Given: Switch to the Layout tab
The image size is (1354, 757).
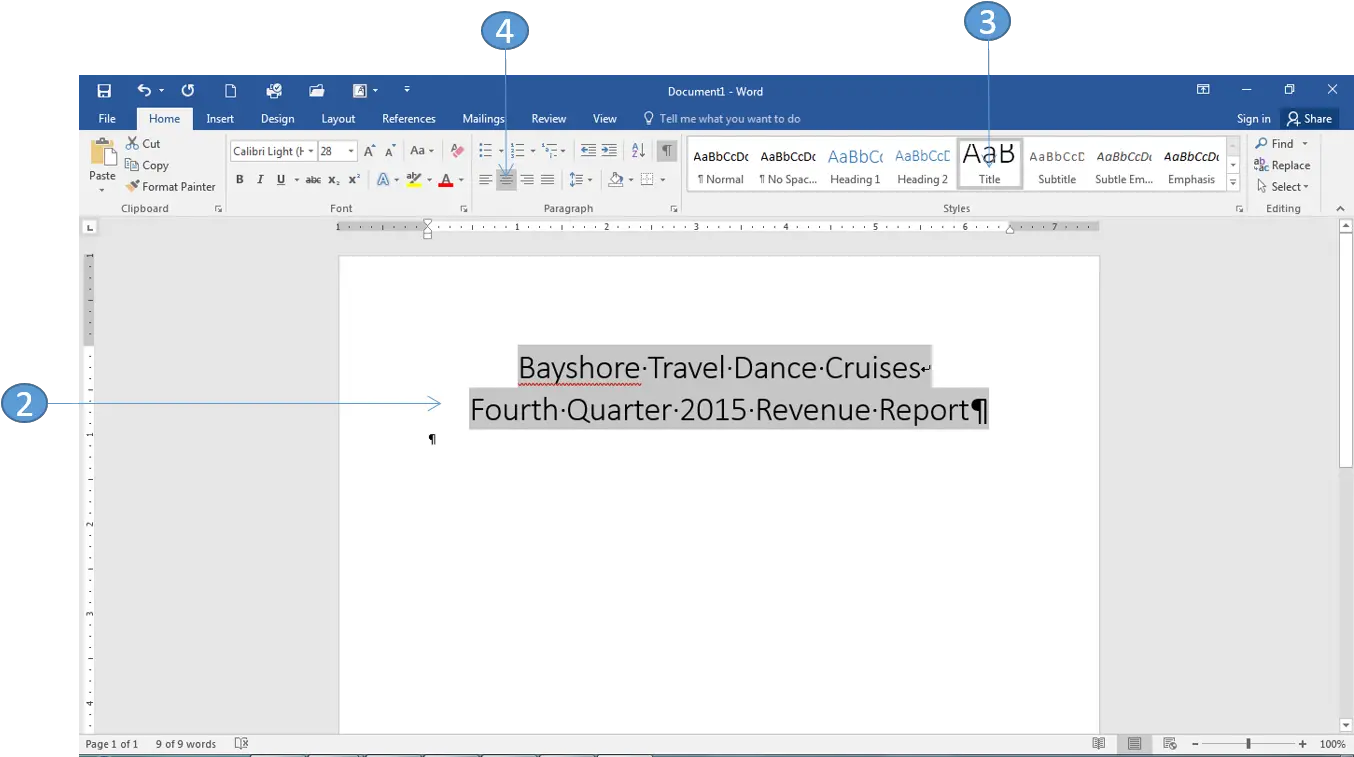Looking at the screenshot, I should pyautogui.click(x=338, y=118).
